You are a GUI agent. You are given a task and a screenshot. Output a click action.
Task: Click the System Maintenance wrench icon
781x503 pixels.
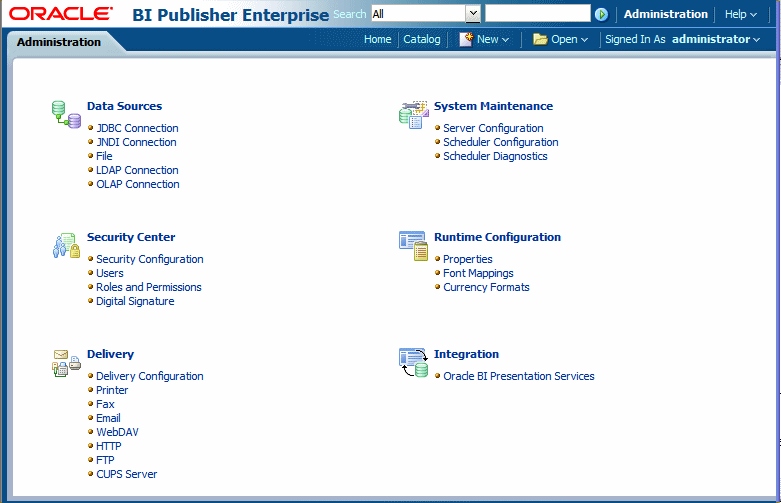coord(413,115)
